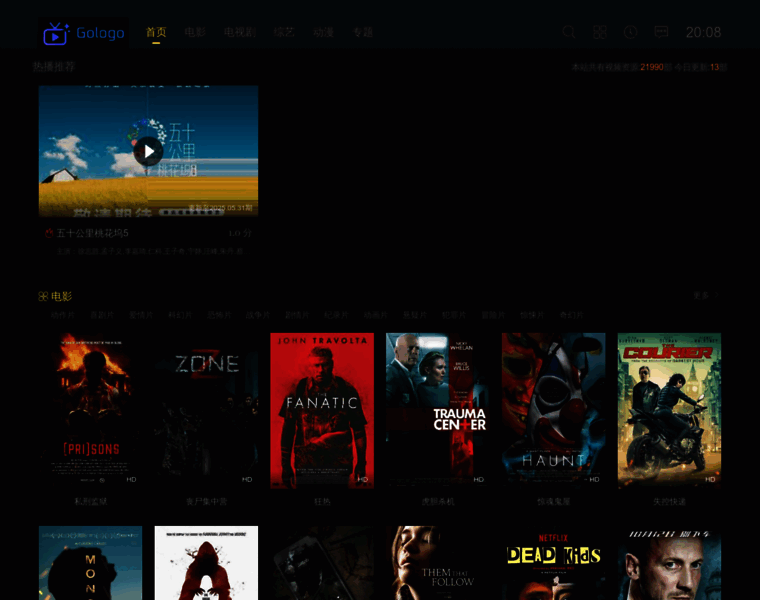Image resolution: width=760 pixels, height=600 pixels.
Task: Open the ZONE movie poster
Action: [206, 411]
